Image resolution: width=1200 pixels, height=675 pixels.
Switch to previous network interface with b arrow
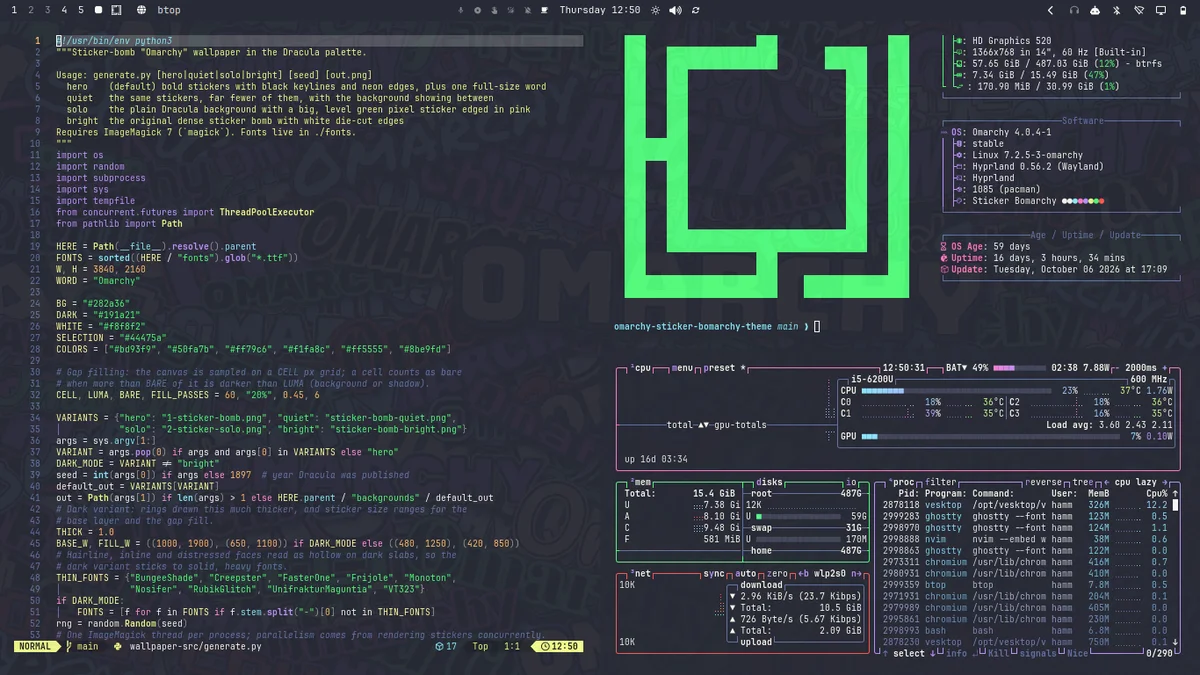pos(803,574)
